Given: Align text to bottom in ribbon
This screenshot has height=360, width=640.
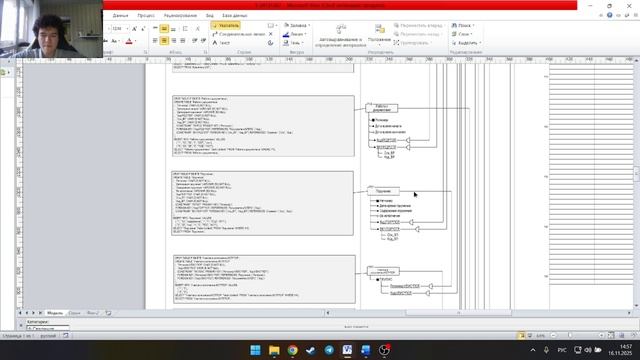Looking at the screenshot, I should point(173,29).
